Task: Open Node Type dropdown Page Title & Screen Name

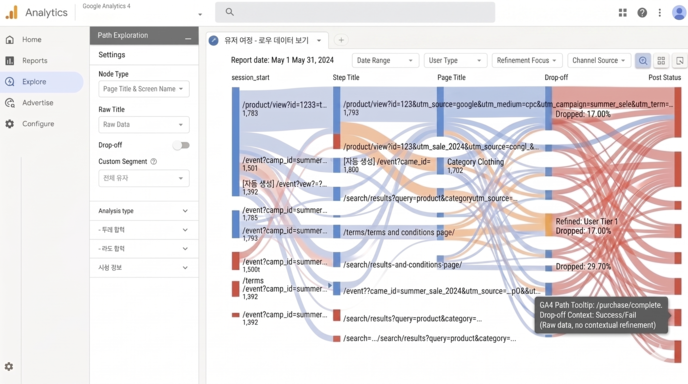Action: (x=144, y=89)
